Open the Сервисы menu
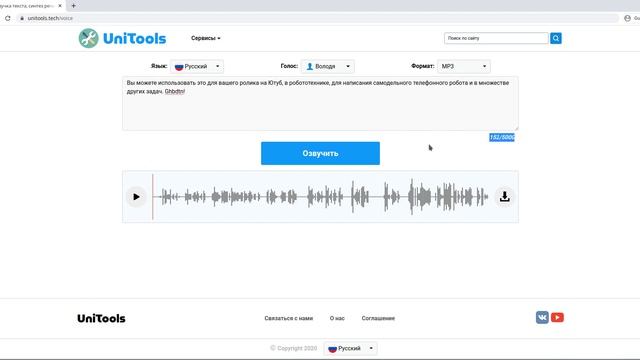The height and width of the screenshot is (360, 640). tap(206, 38)
